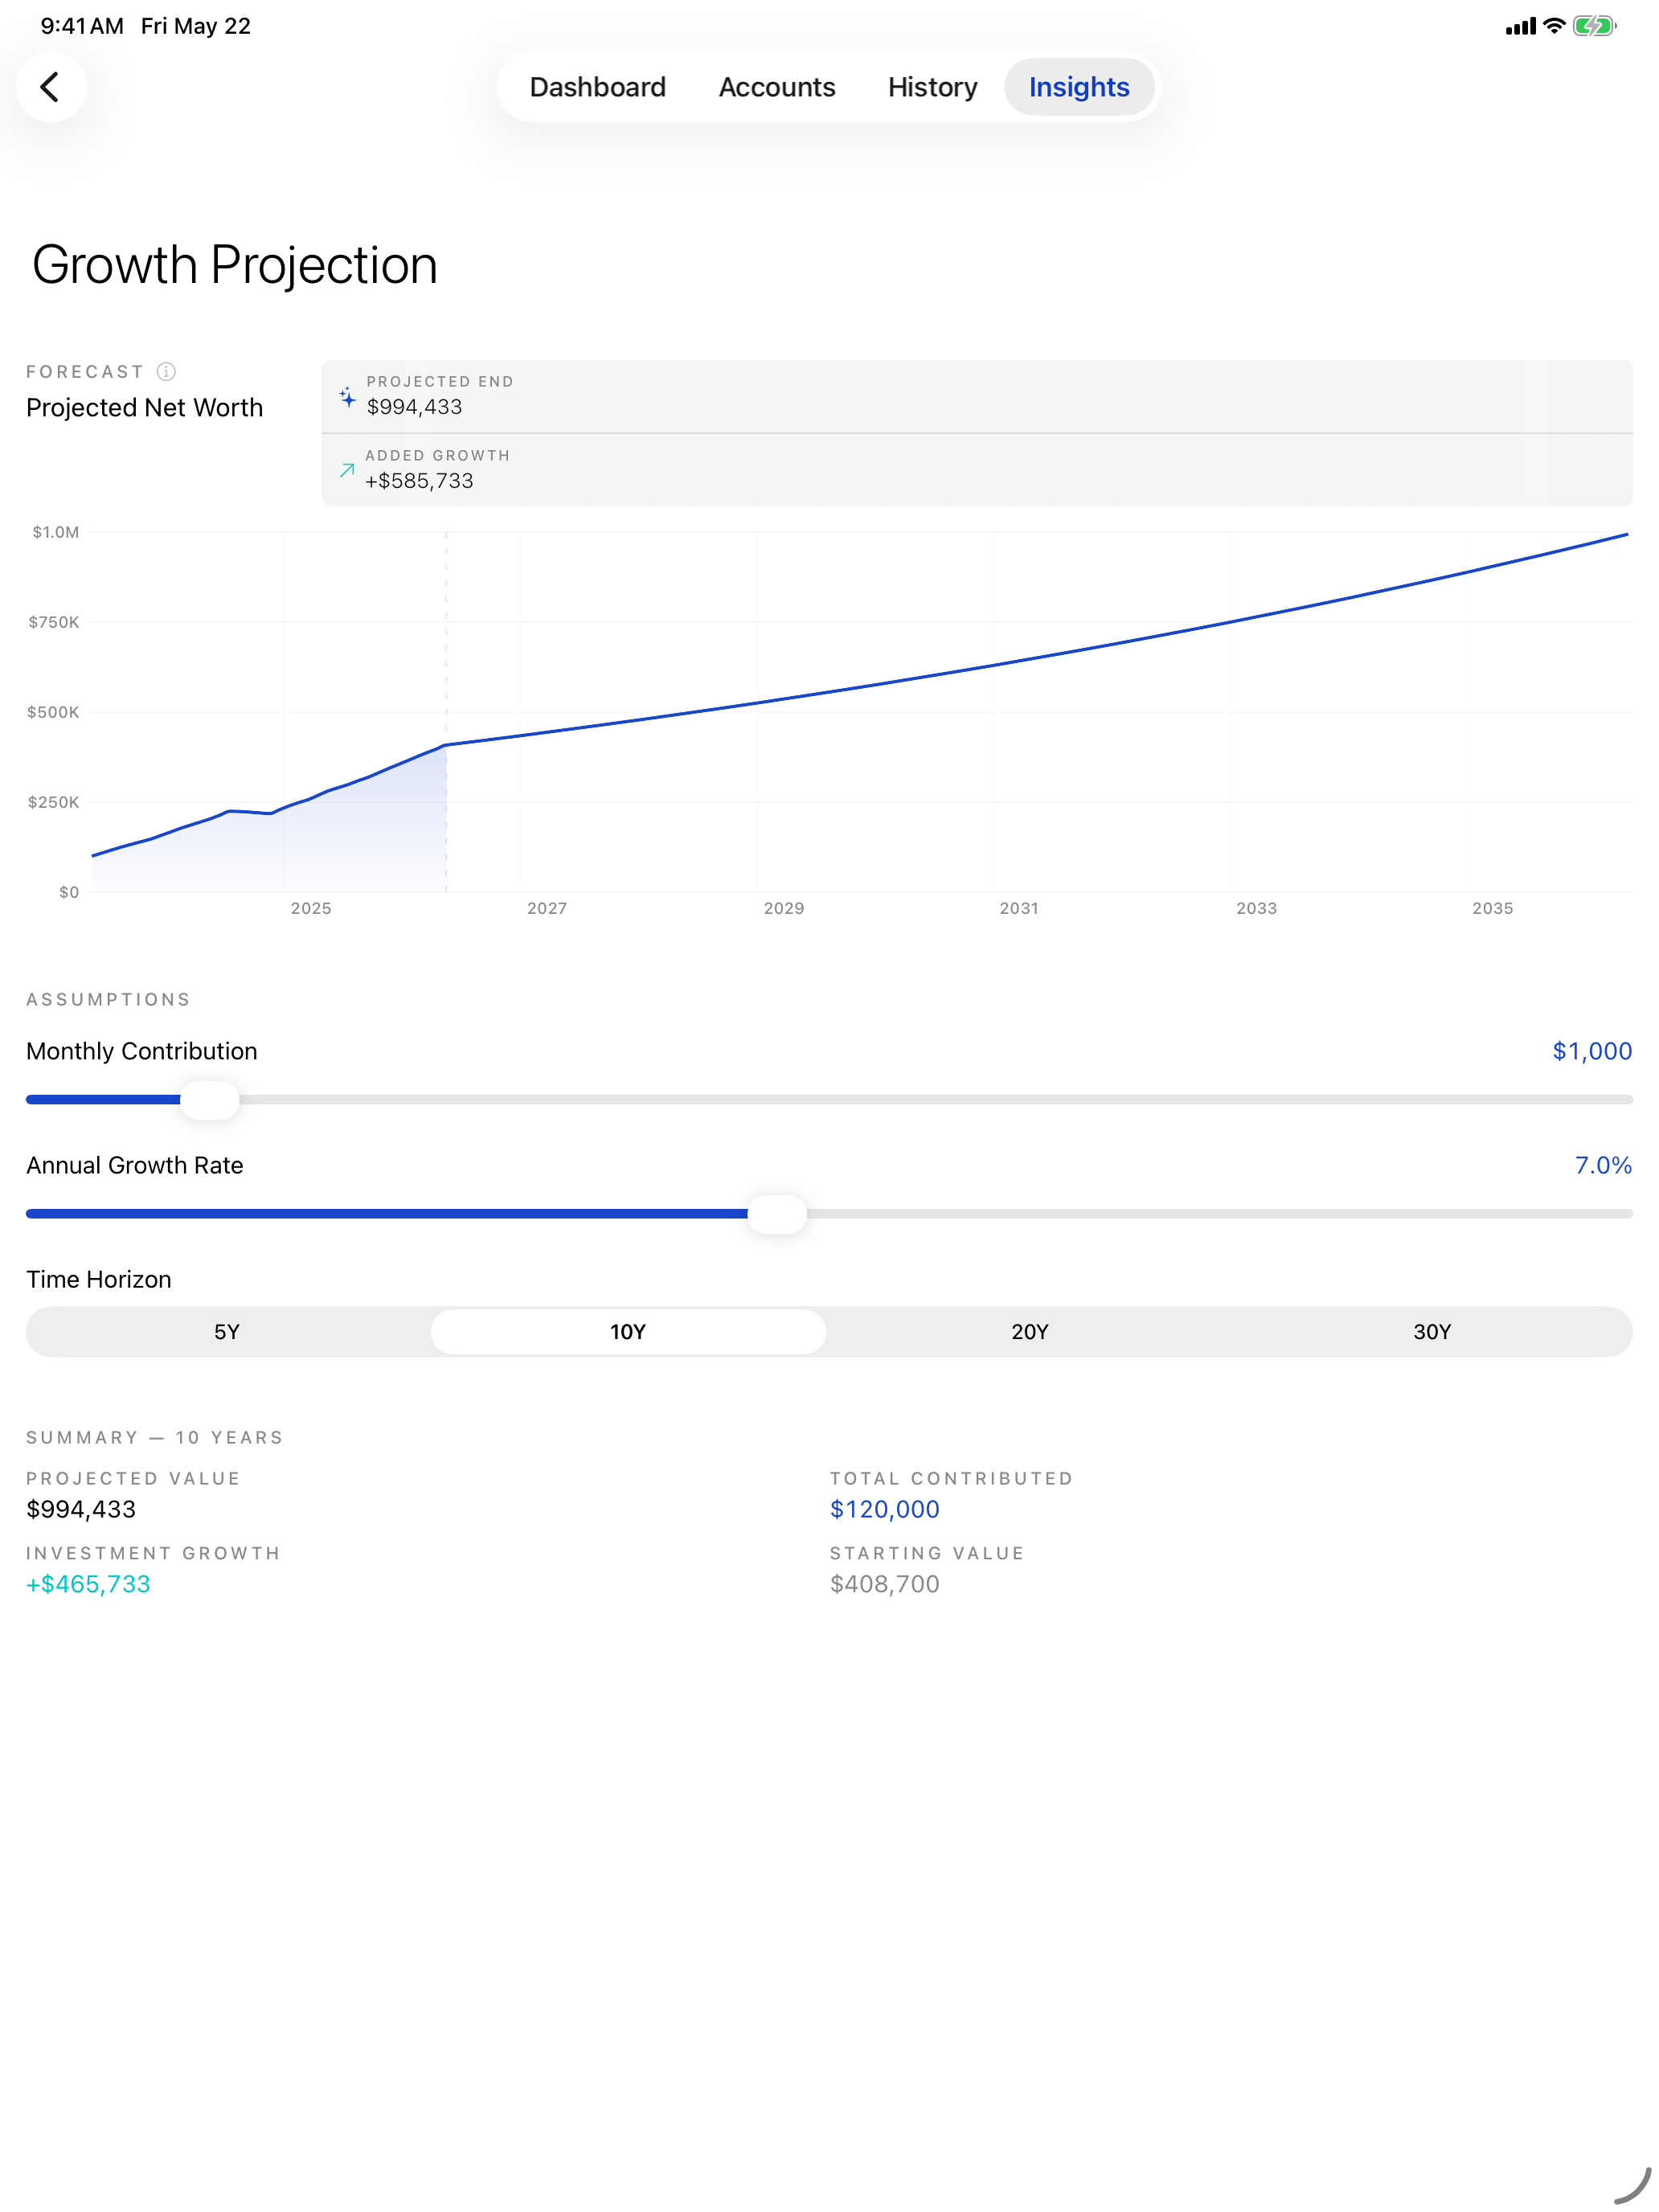
Task: Tap the Time Horizon label
Action: [x=99, y=1279]
